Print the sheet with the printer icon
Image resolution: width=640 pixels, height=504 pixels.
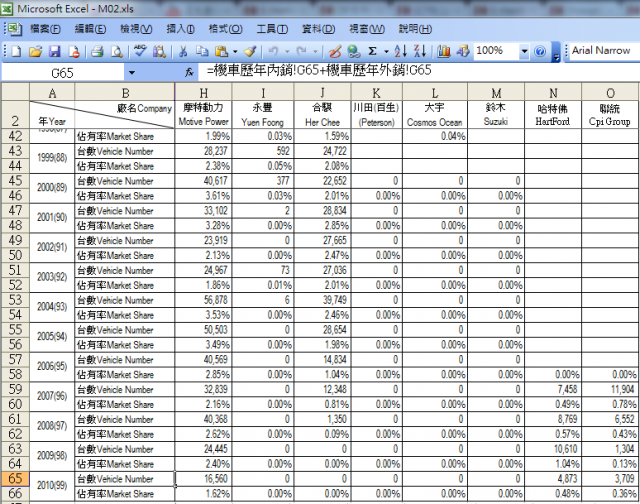coord(97,51)
